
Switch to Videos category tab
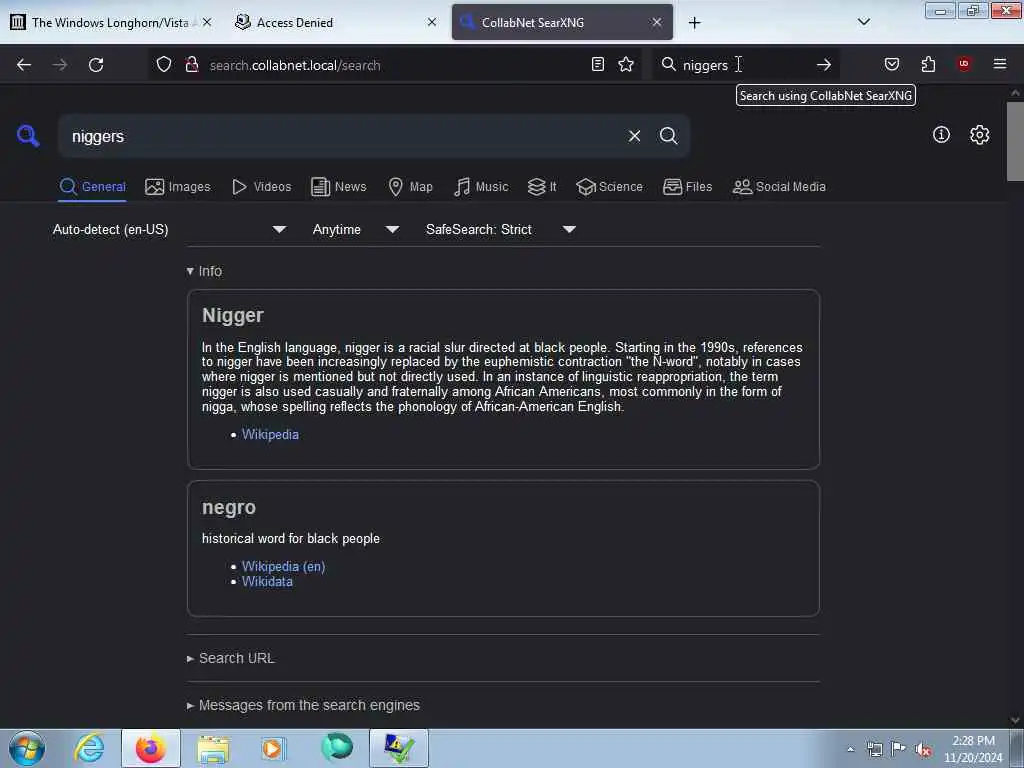[261, 187]
